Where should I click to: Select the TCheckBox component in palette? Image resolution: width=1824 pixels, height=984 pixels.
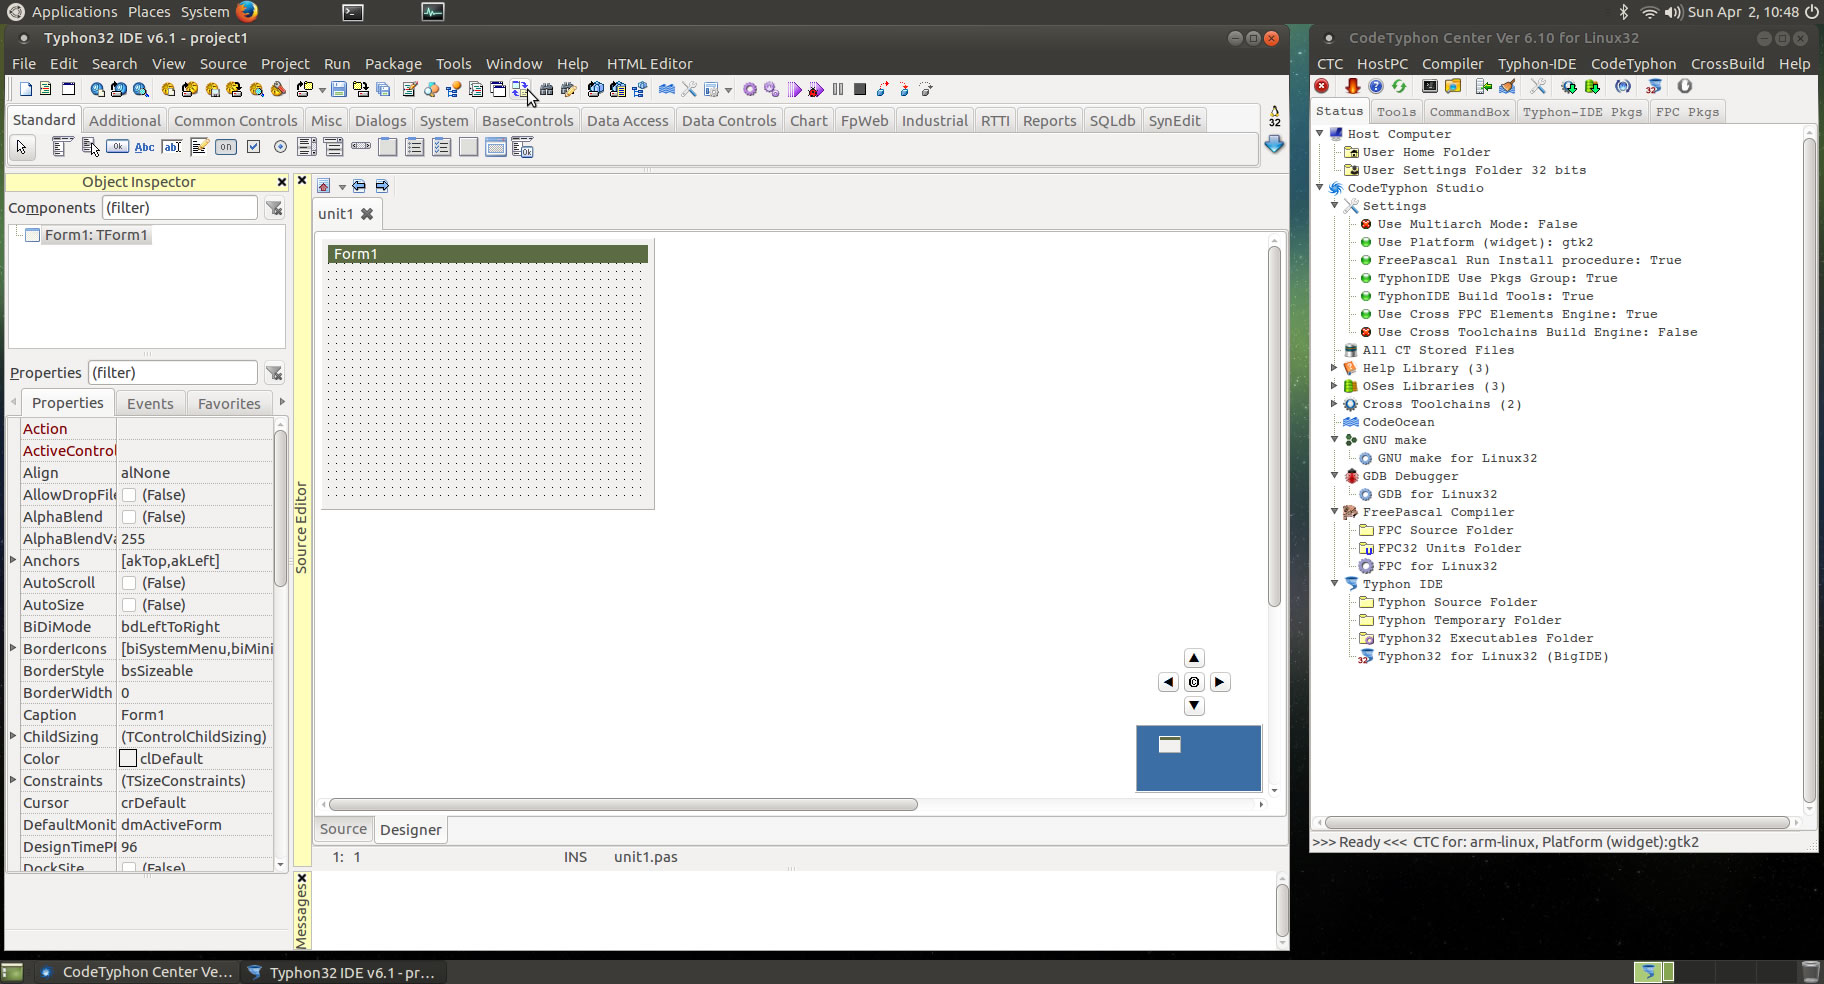(253, 147)
